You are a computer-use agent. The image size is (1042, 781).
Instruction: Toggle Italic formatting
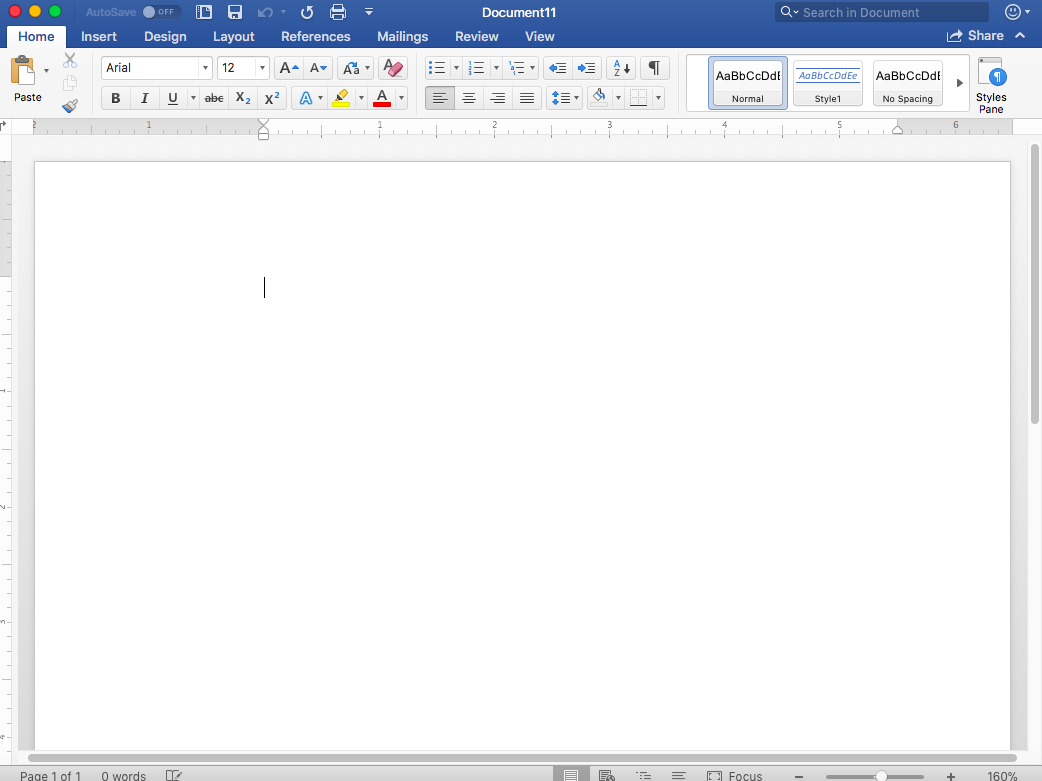144,98
